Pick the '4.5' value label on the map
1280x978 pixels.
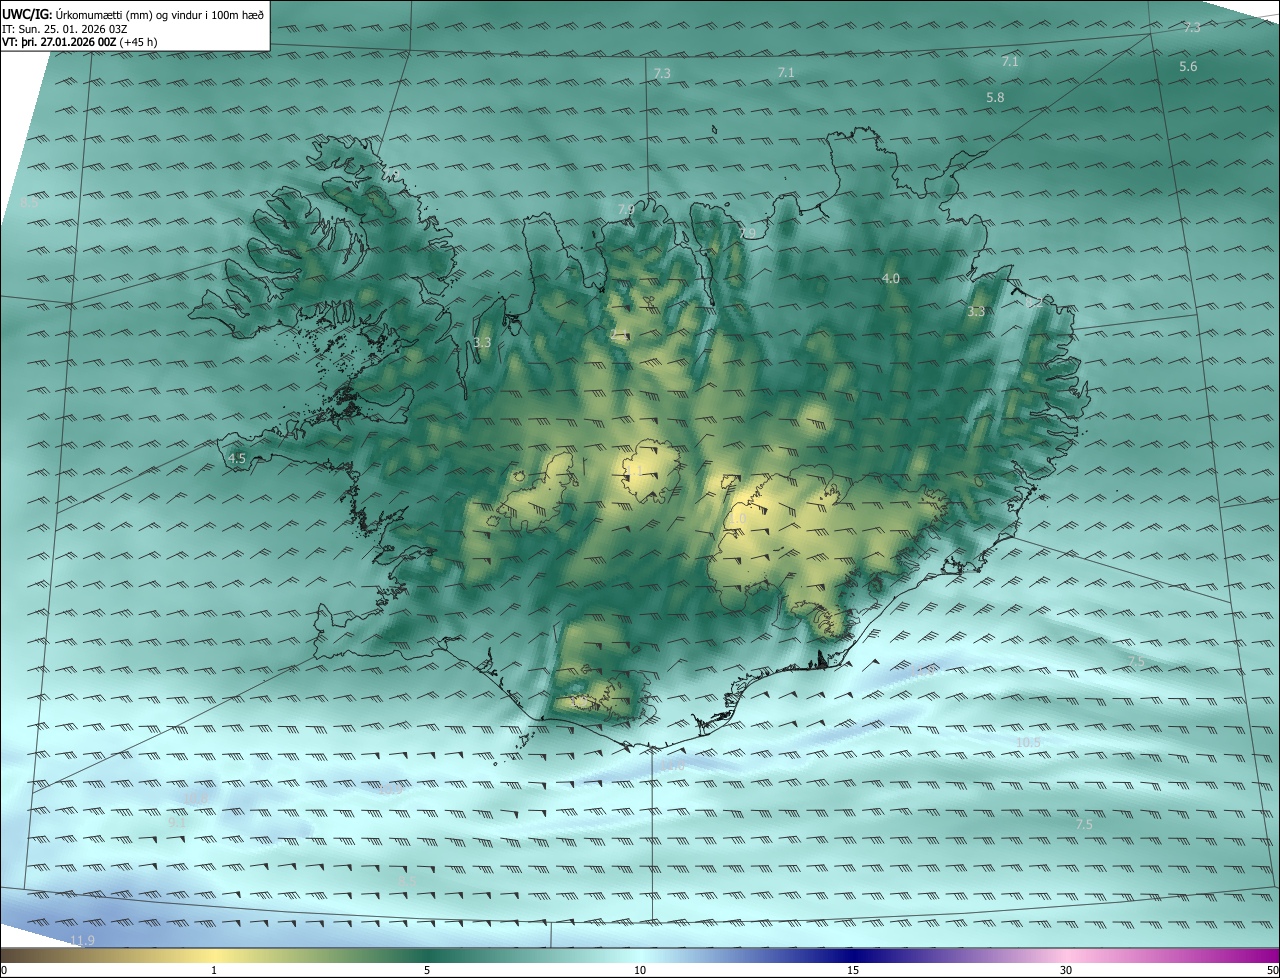pos(237,458)
